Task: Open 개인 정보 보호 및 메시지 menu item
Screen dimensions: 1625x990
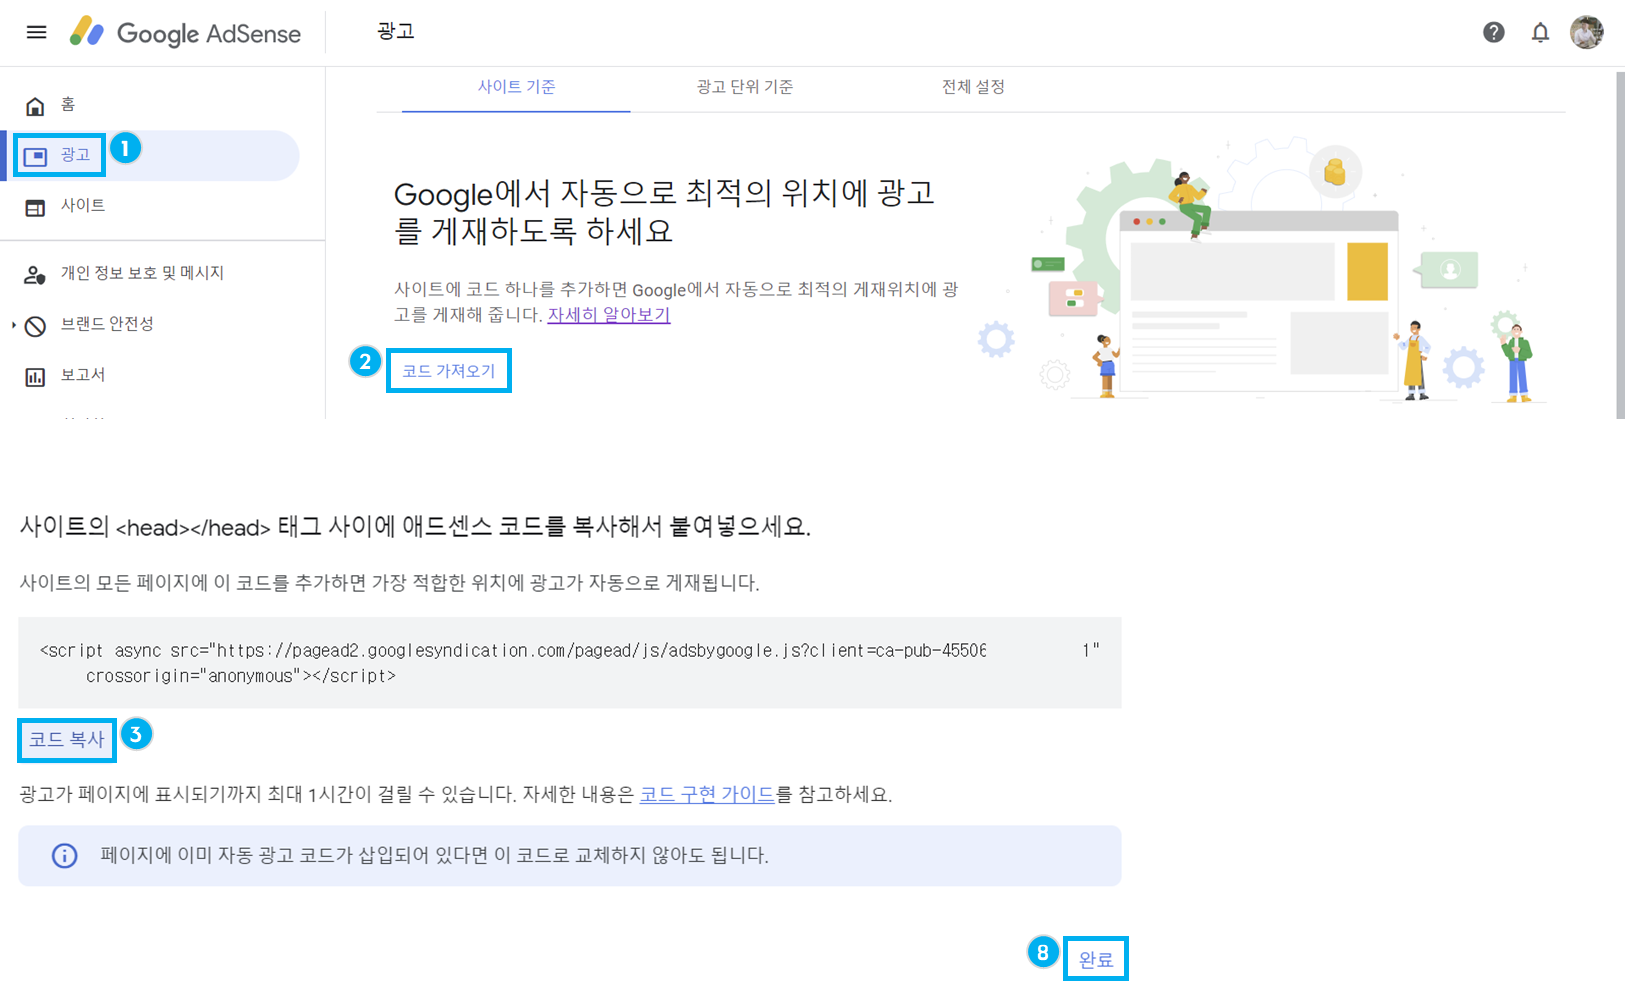Action: tap(142, 273)
